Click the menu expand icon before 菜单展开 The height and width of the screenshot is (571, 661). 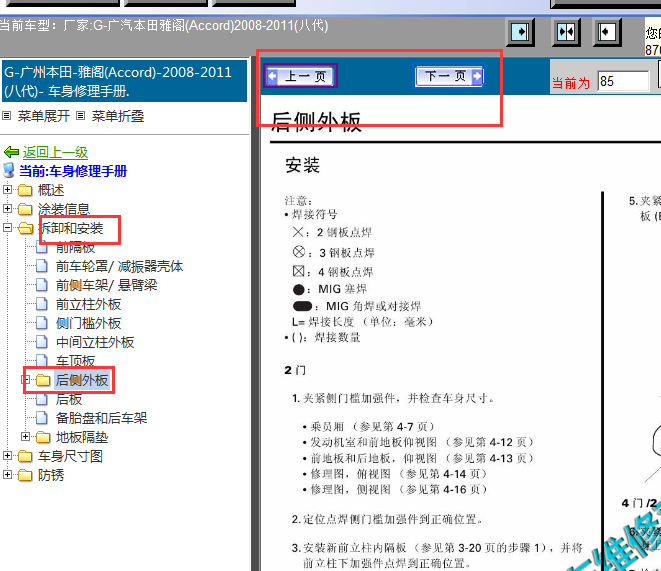coord(6,115)
